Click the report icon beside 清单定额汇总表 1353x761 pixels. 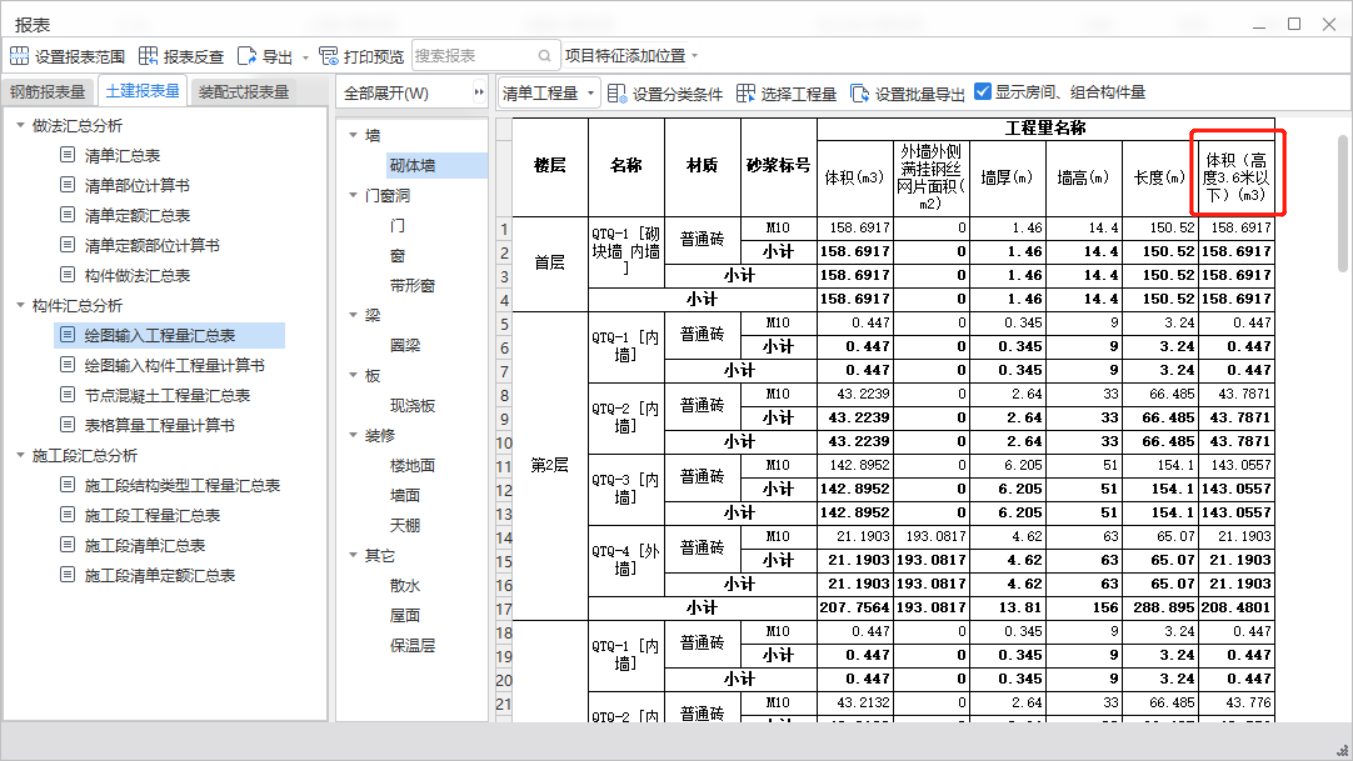coord(67,215)
